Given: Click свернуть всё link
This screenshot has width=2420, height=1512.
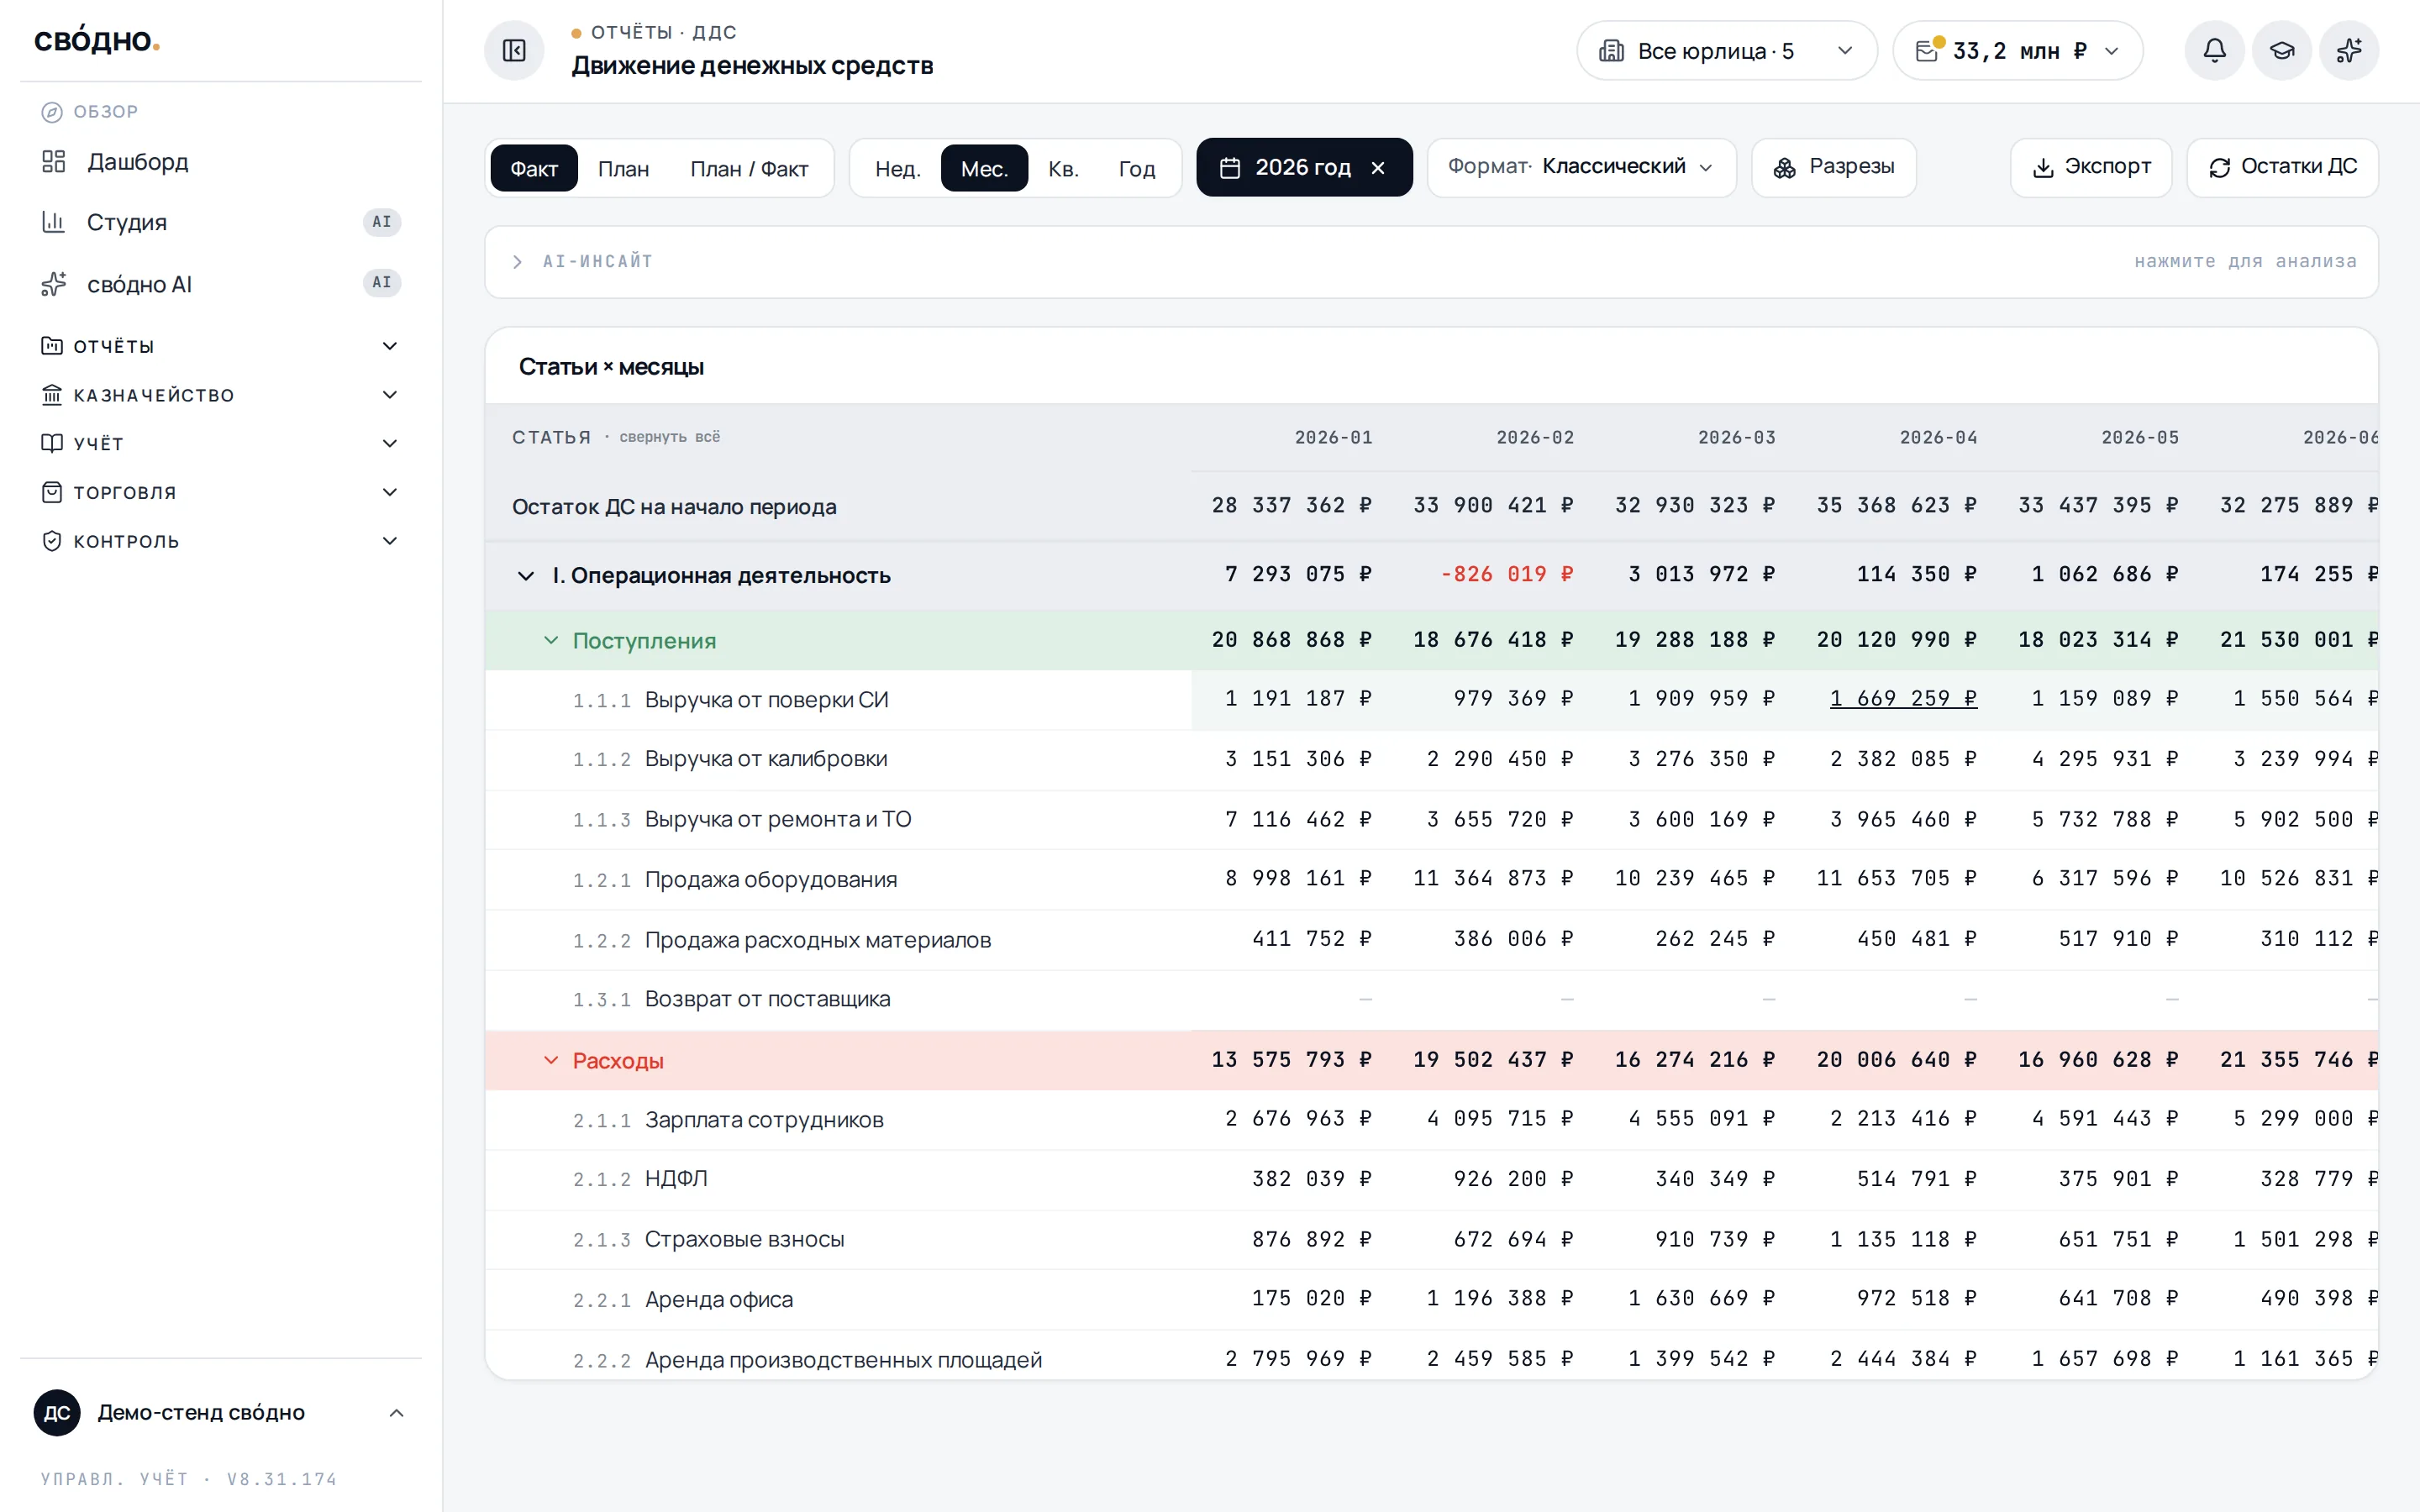Looking at the screenshot, I should pyautogui.click(x=669, y=437).
